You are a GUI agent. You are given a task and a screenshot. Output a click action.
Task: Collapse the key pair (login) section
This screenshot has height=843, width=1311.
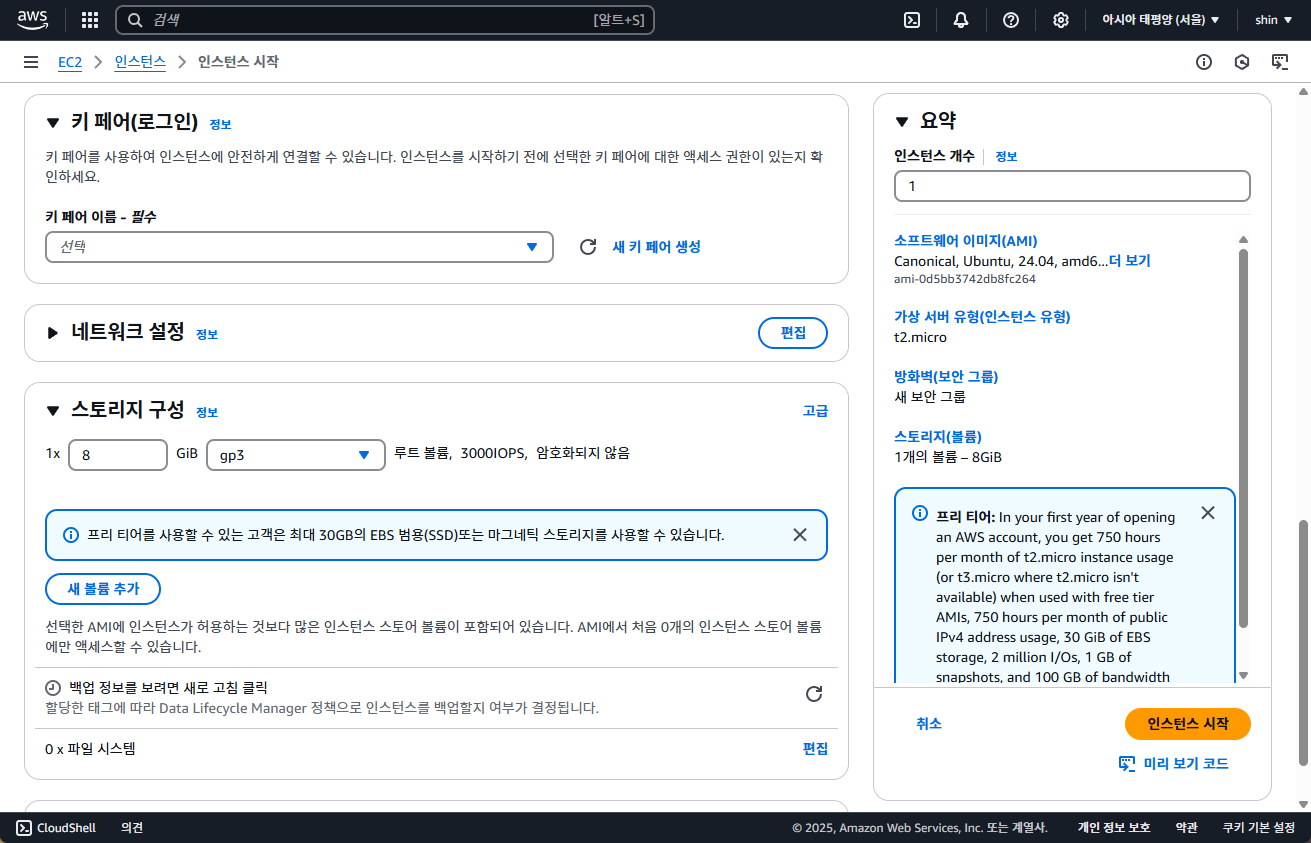coord(53,123)
